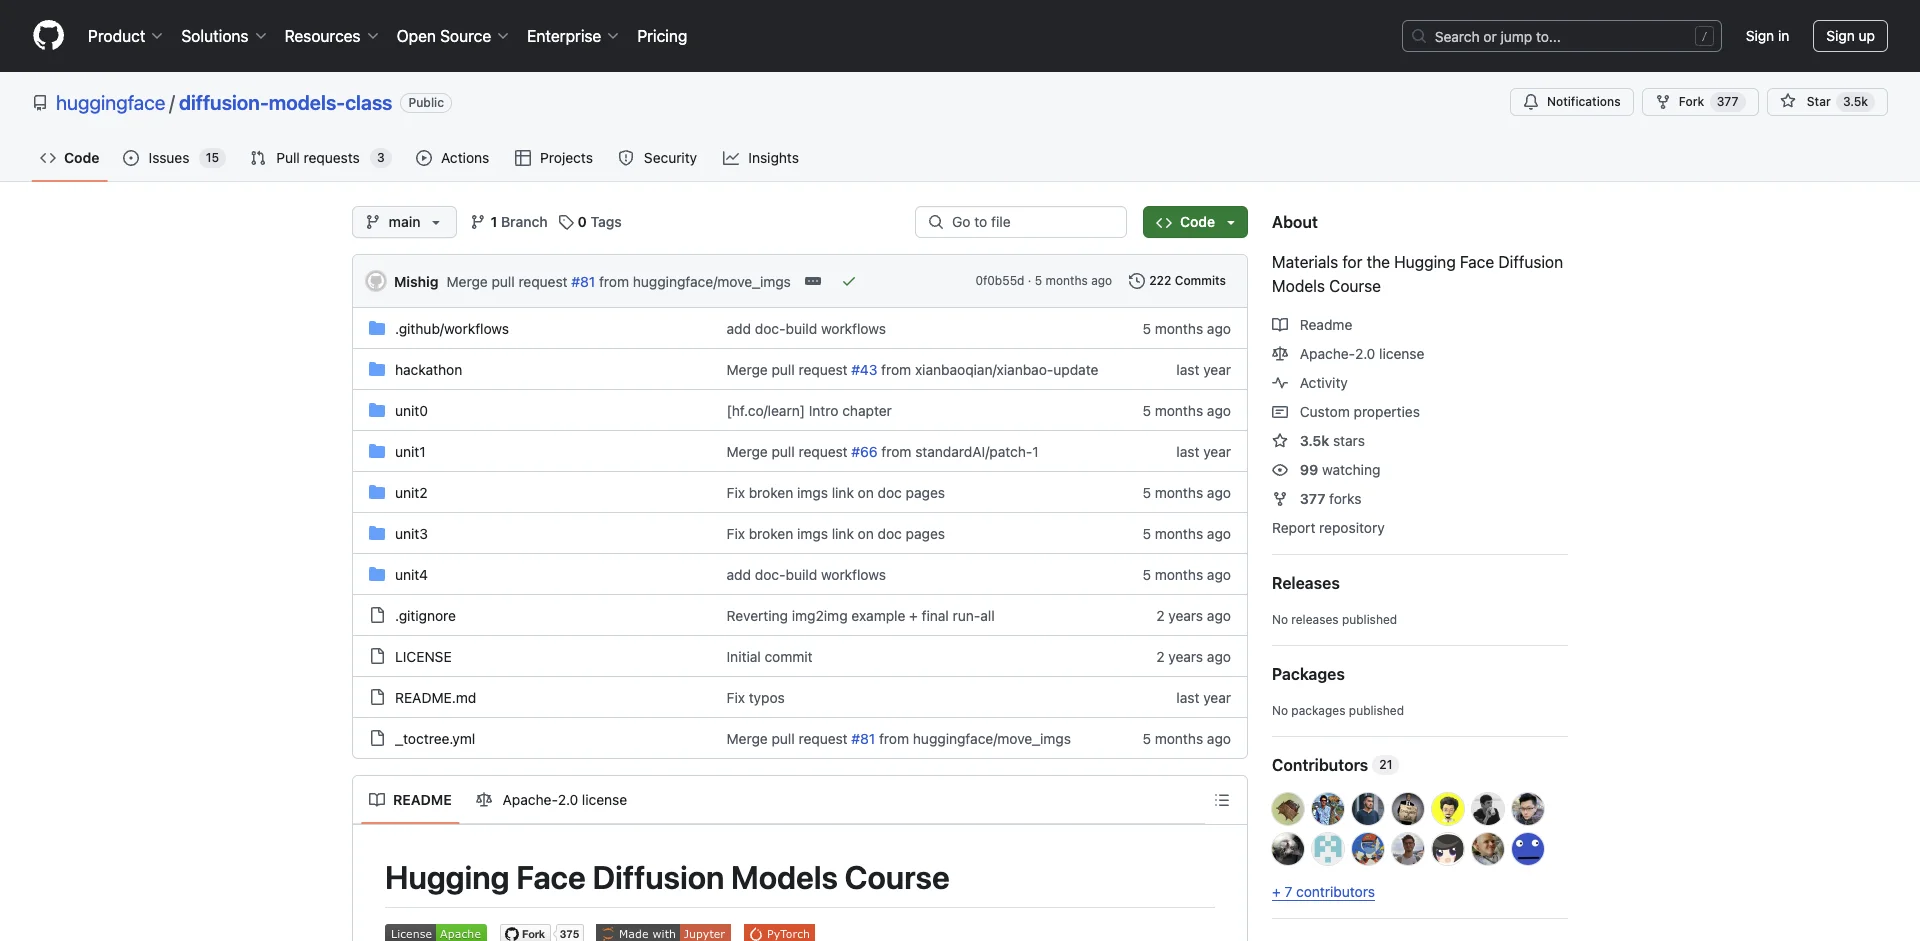Click the + 7 contributors link
This screenshot has width=1920, height=941.
click(x=1323, y=892)
